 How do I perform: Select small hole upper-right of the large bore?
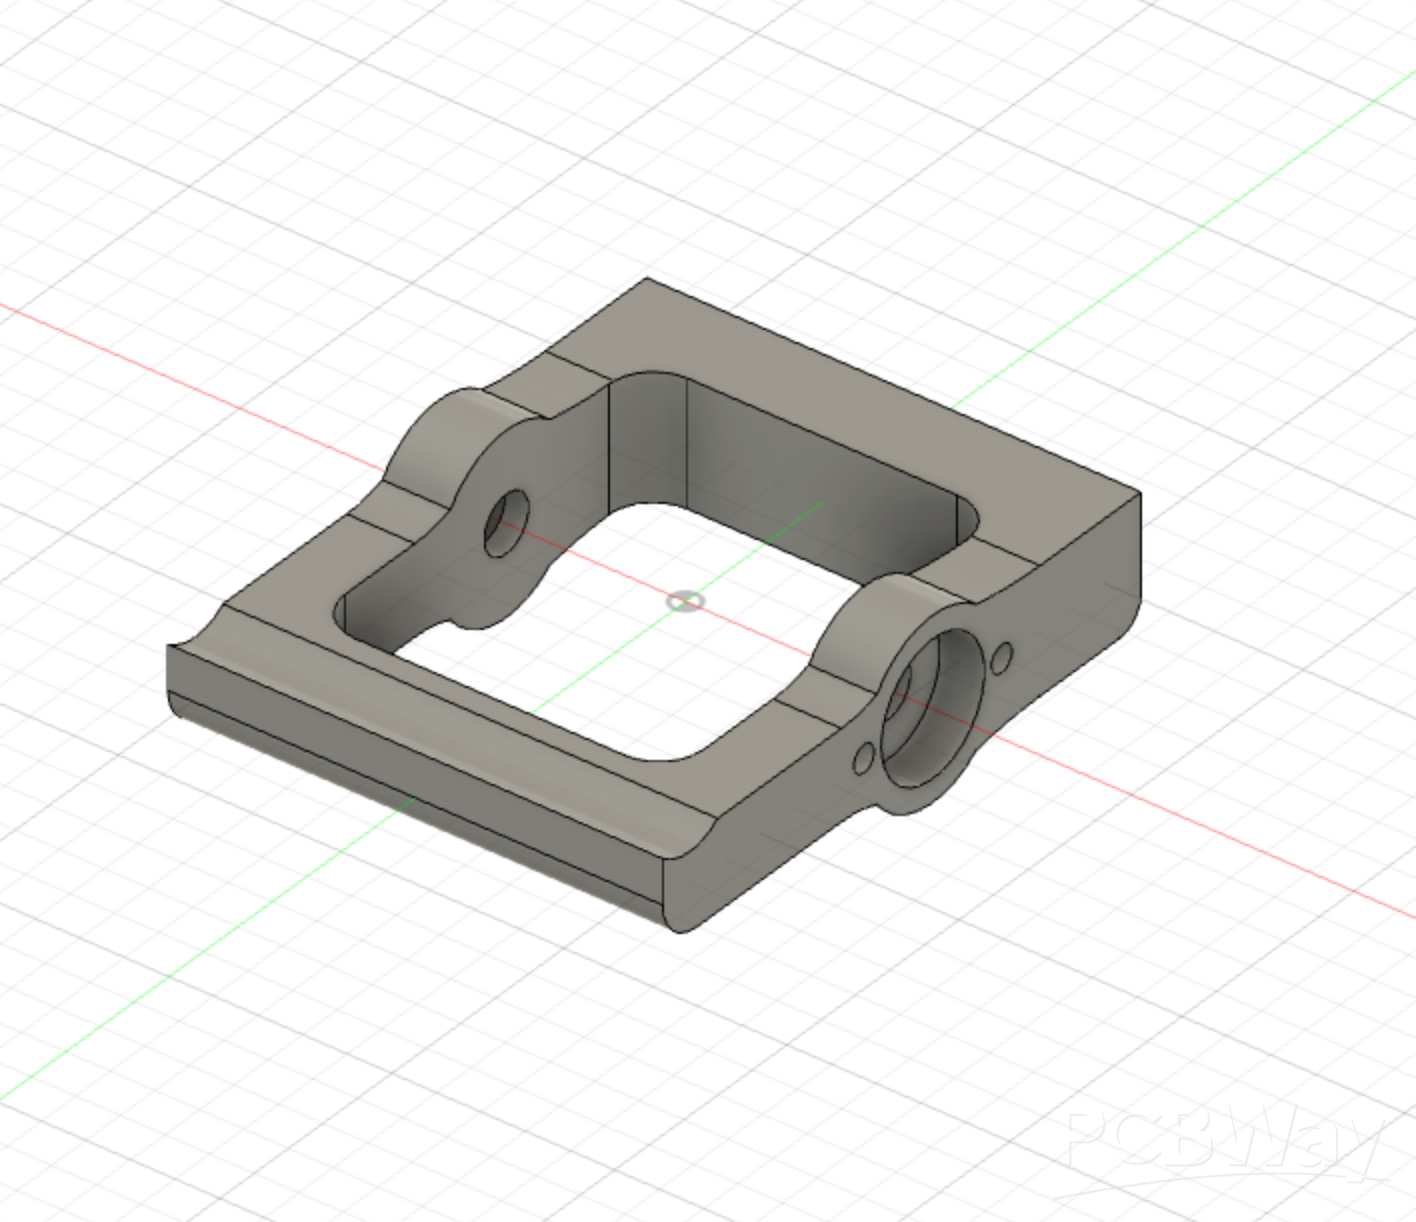pyautogui.click(x=1000, y=658)
